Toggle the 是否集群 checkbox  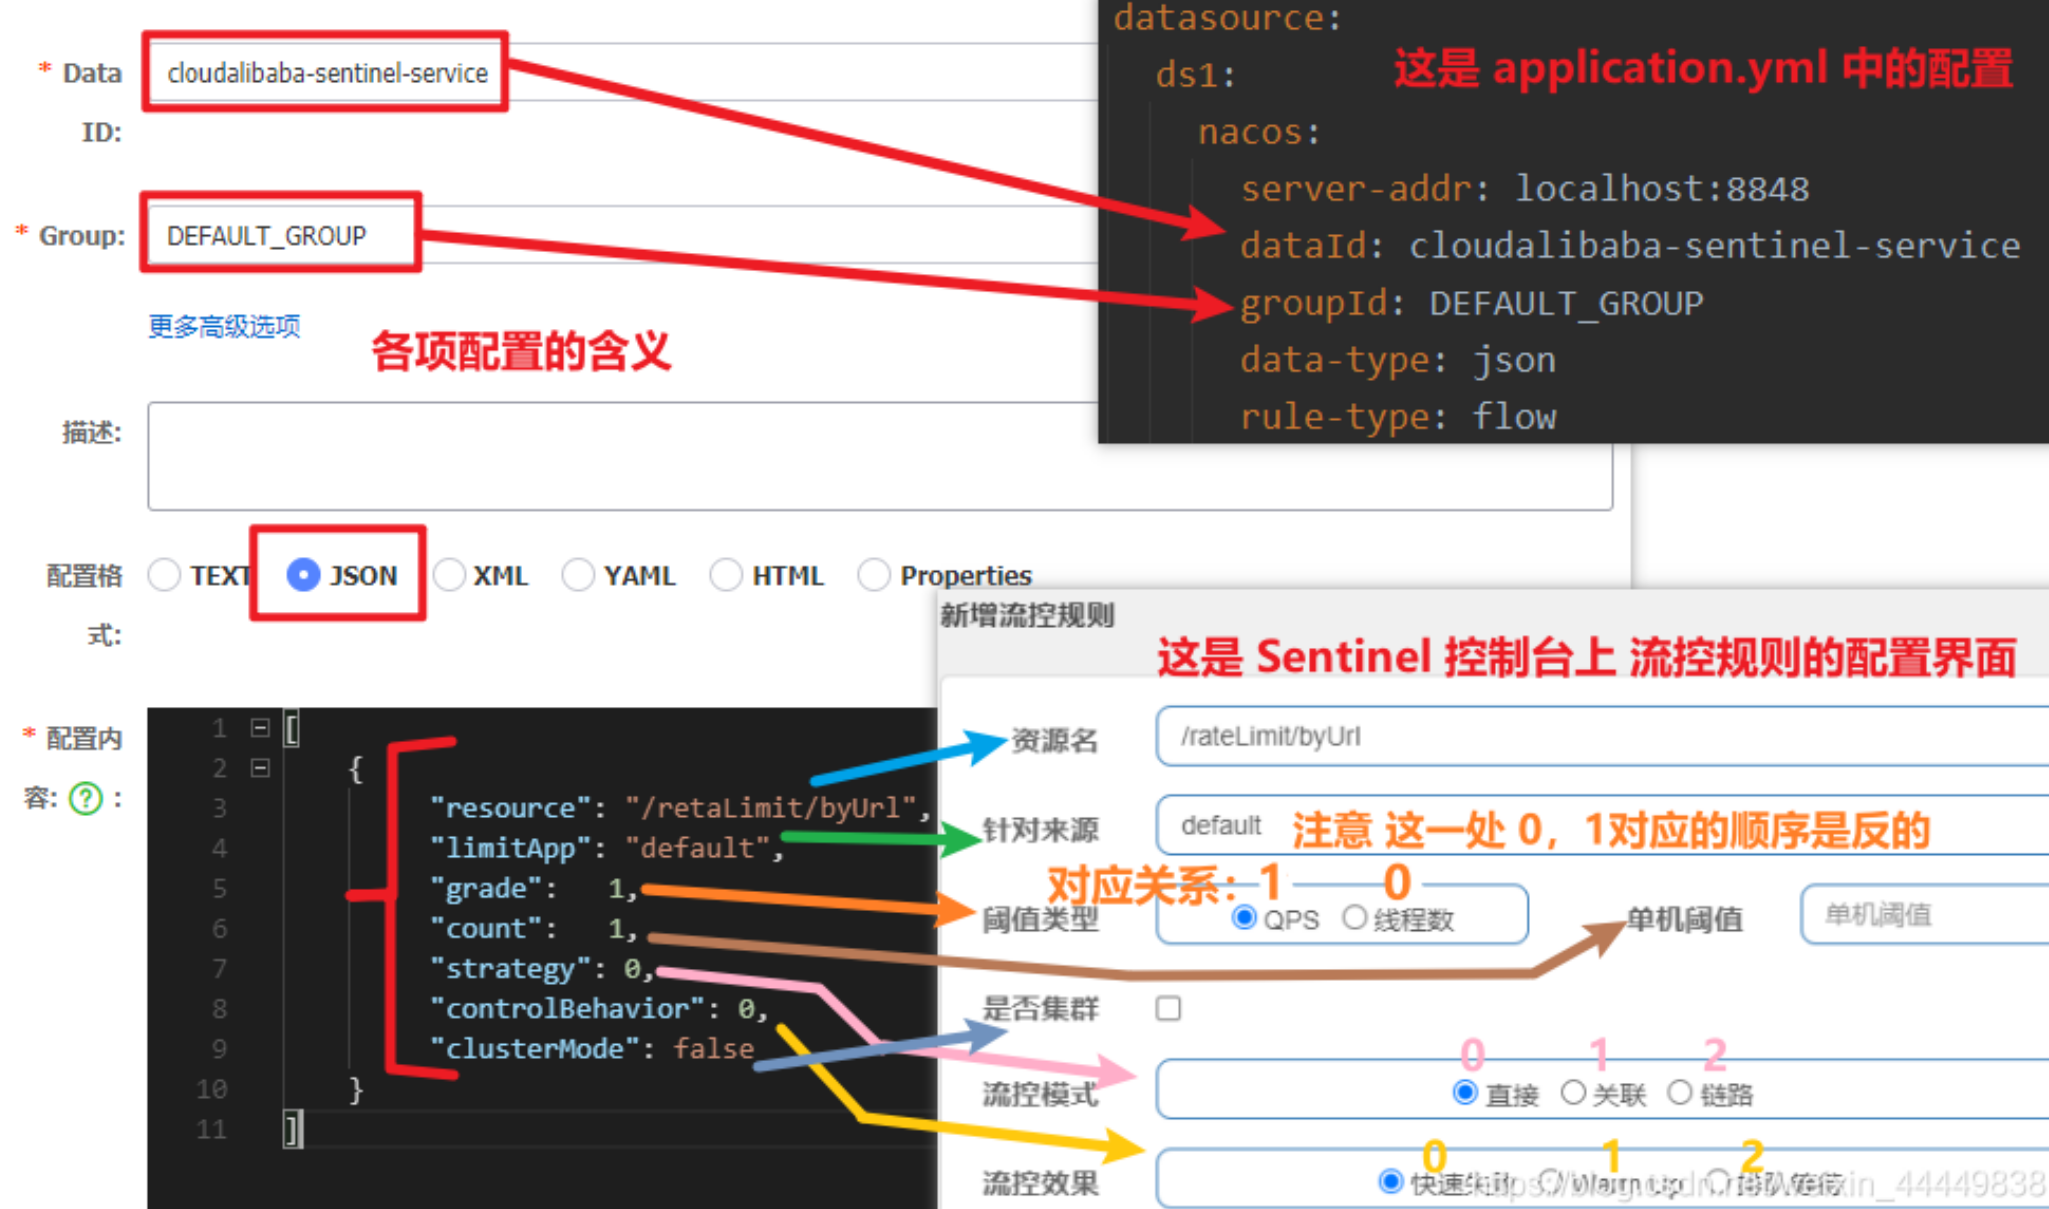(1168, 1008)
